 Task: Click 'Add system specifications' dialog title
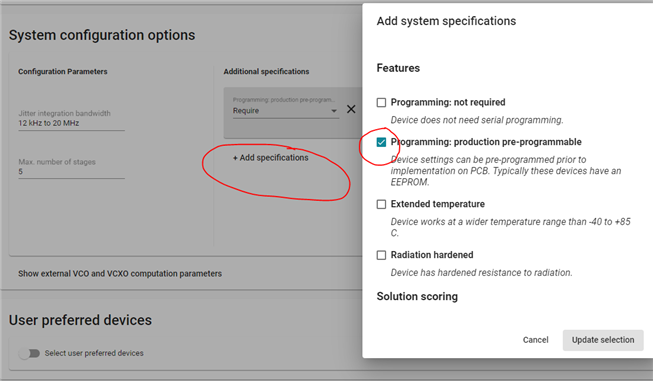point(446,21)
